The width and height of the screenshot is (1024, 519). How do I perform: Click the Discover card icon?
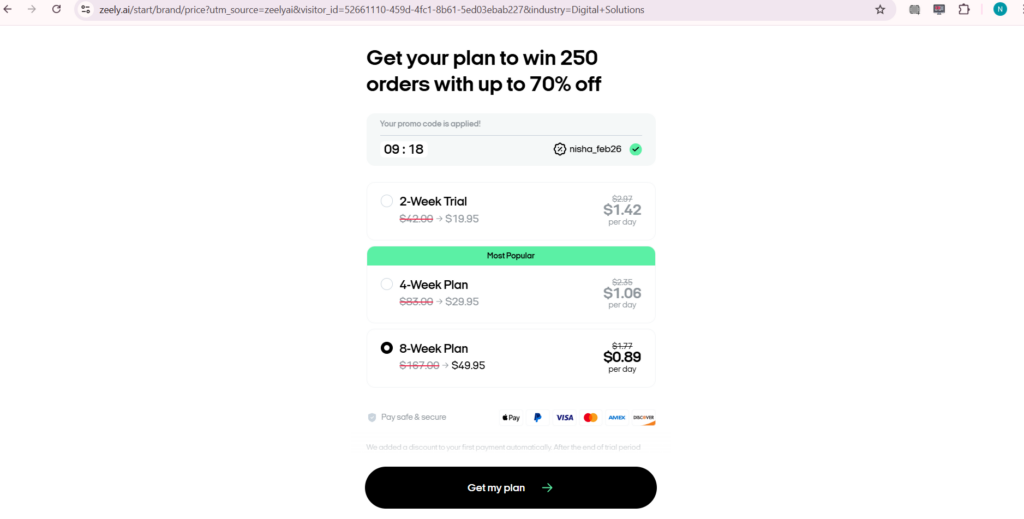point(643,417)
